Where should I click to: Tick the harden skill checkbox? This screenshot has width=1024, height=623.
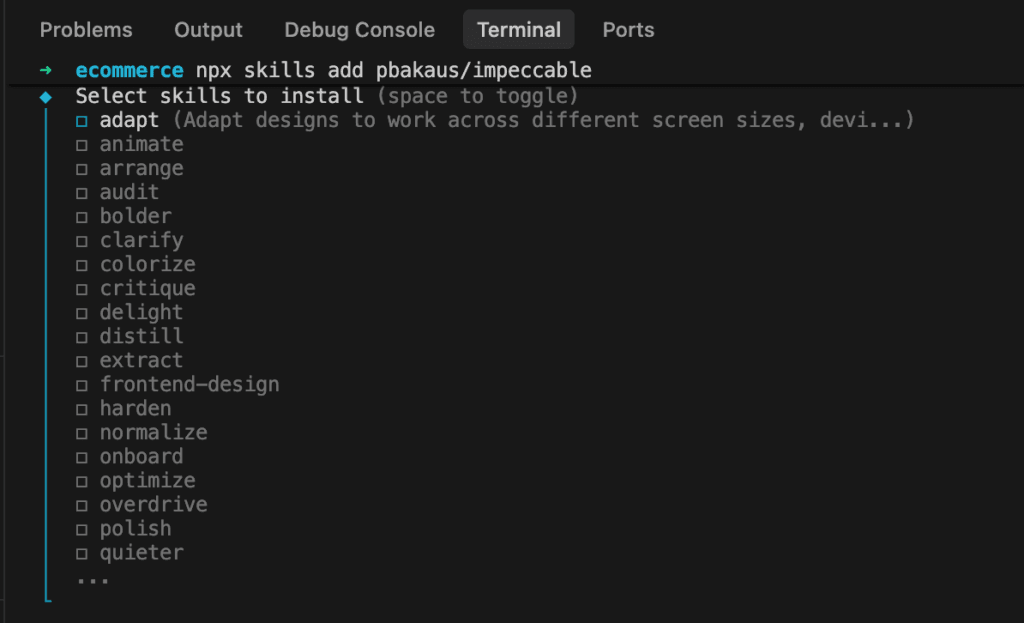(x=82, y=409)
